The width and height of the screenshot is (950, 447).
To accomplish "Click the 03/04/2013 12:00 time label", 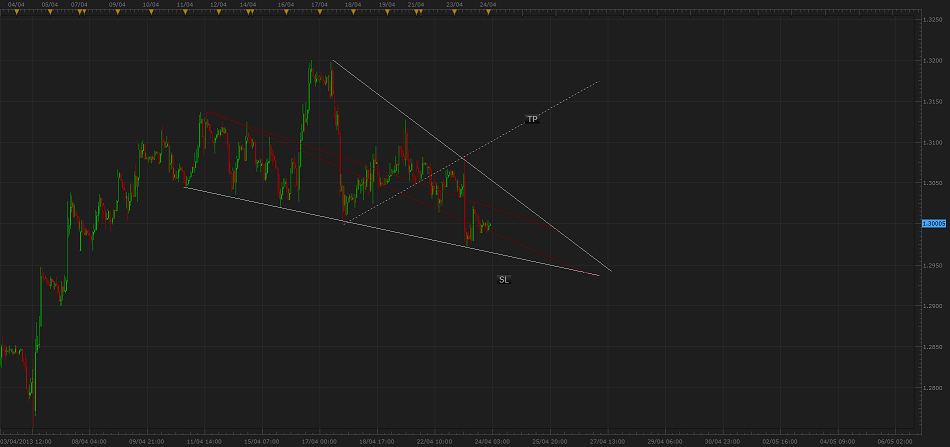I will coord(28,440).
